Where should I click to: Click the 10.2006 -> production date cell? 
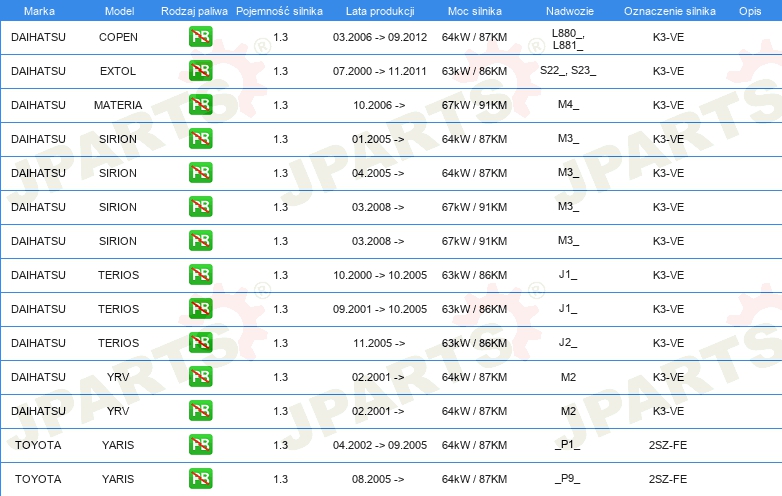[379, 105]
